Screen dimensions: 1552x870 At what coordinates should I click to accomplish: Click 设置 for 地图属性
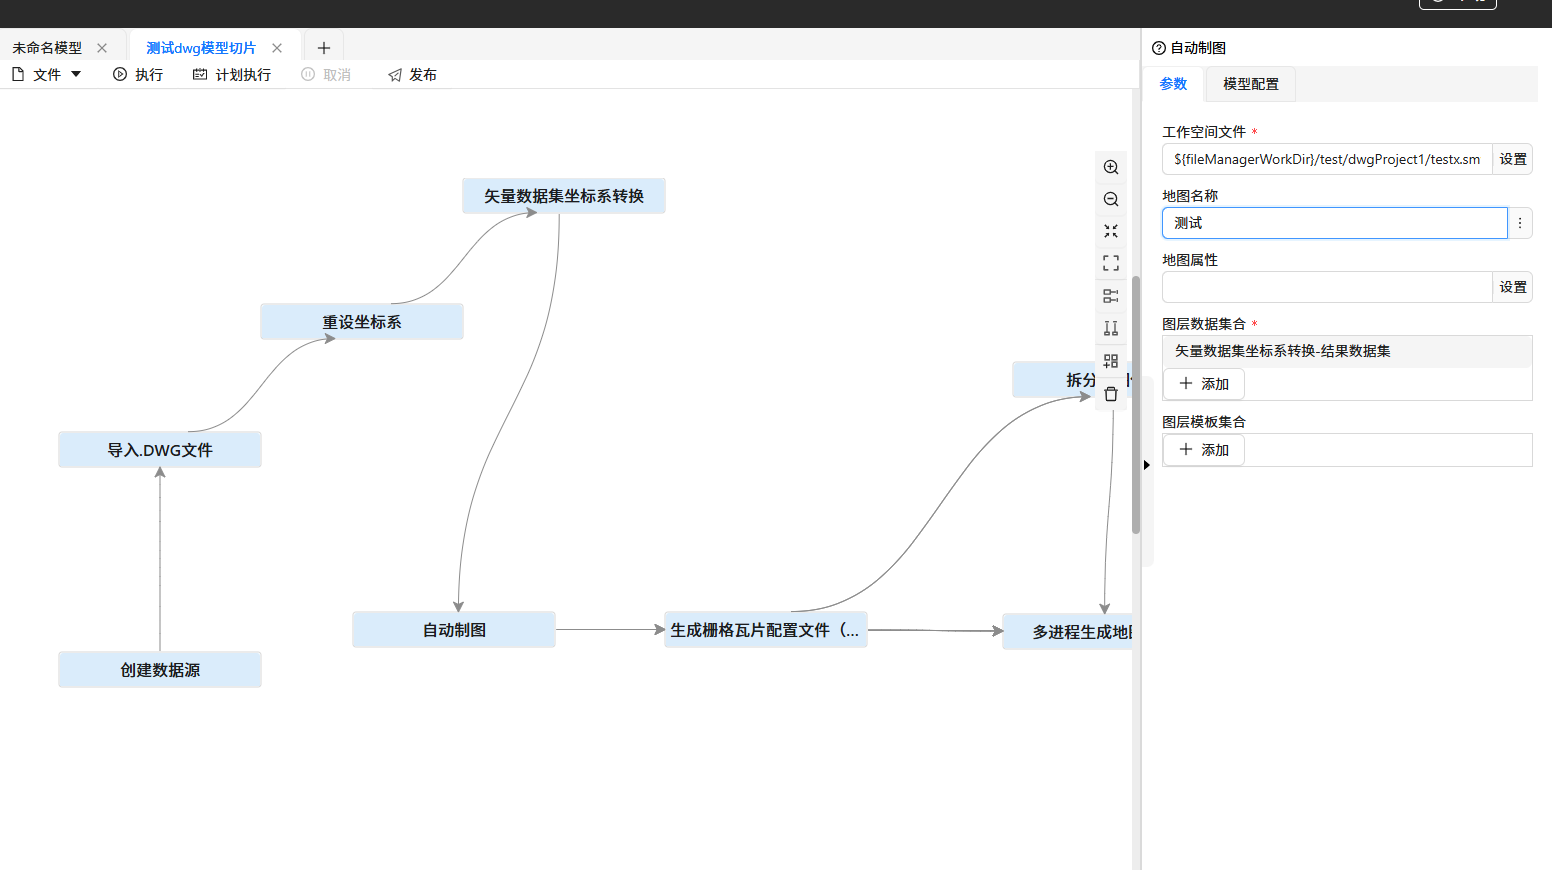tap(1513, 287)
